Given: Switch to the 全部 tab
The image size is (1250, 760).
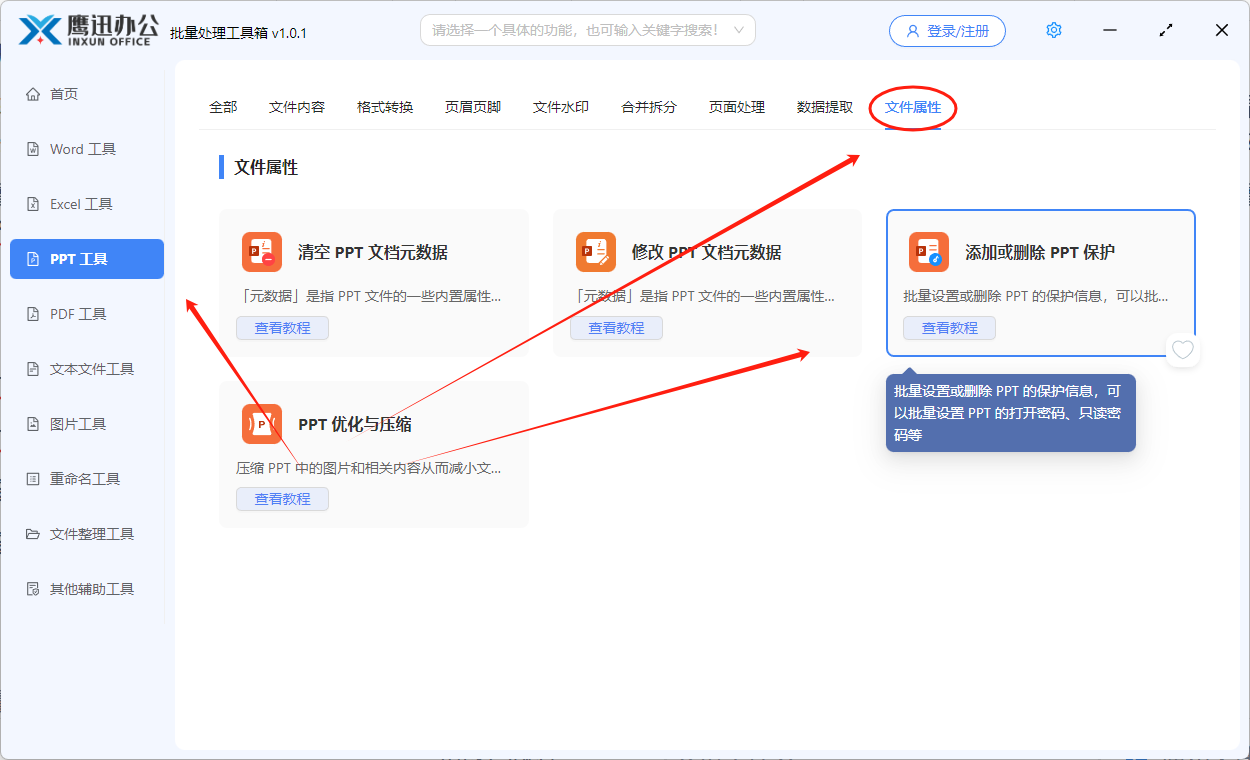Looking at the screenshot, I should point(223,107).
